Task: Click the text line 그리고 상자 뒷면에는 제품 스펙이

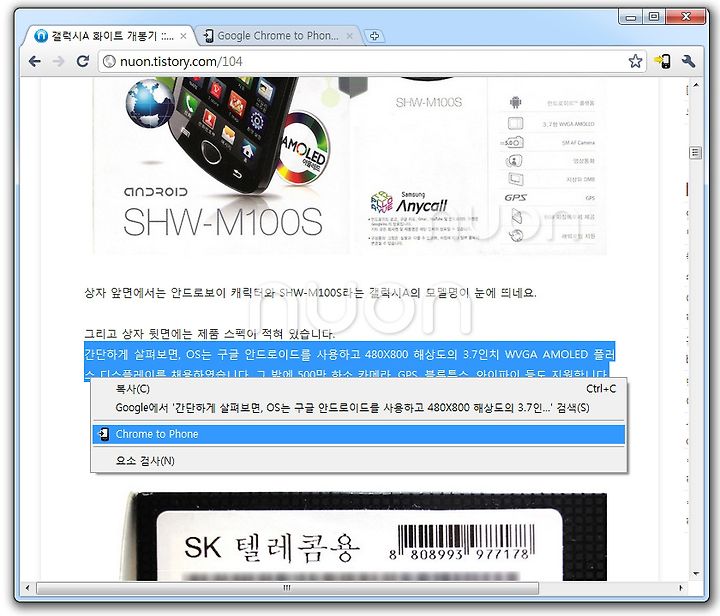Action: click(209, 334)
